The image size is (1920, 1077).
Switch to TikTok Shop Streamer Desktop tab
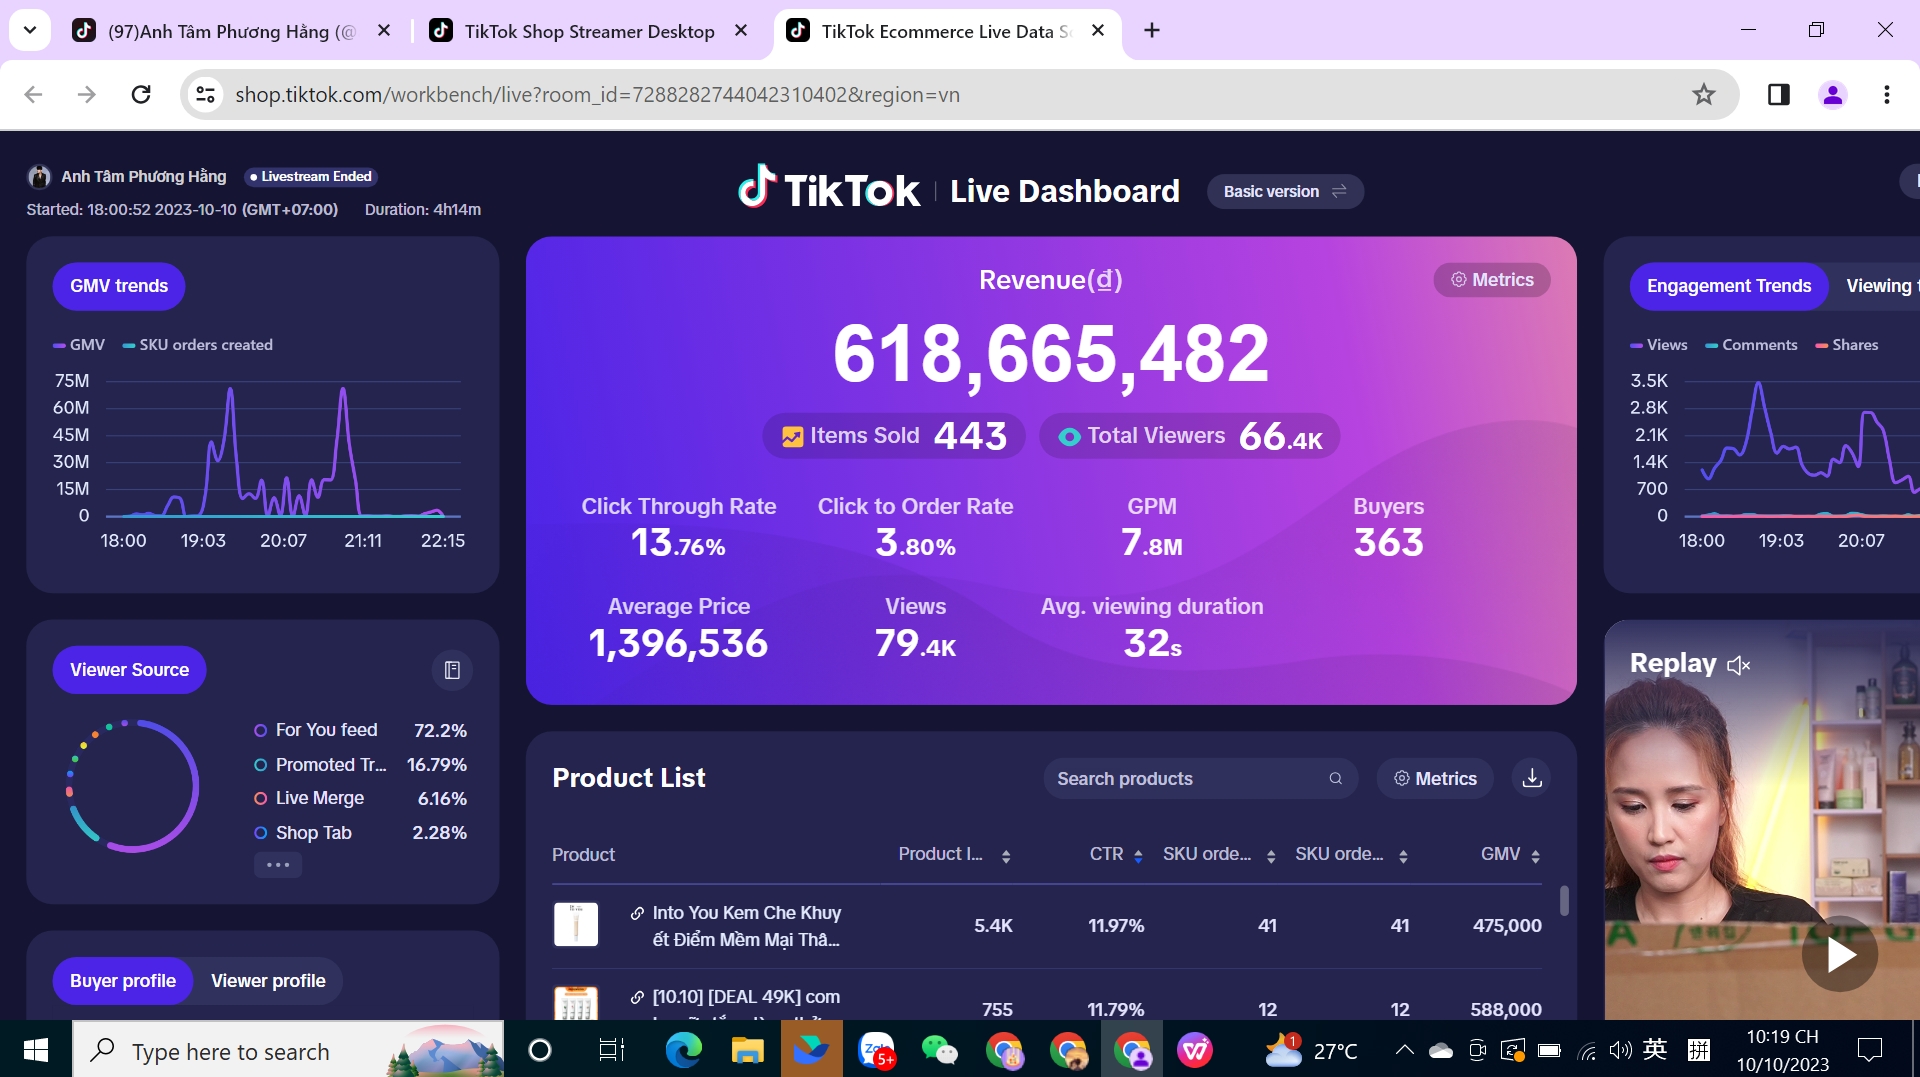point(589,31)
